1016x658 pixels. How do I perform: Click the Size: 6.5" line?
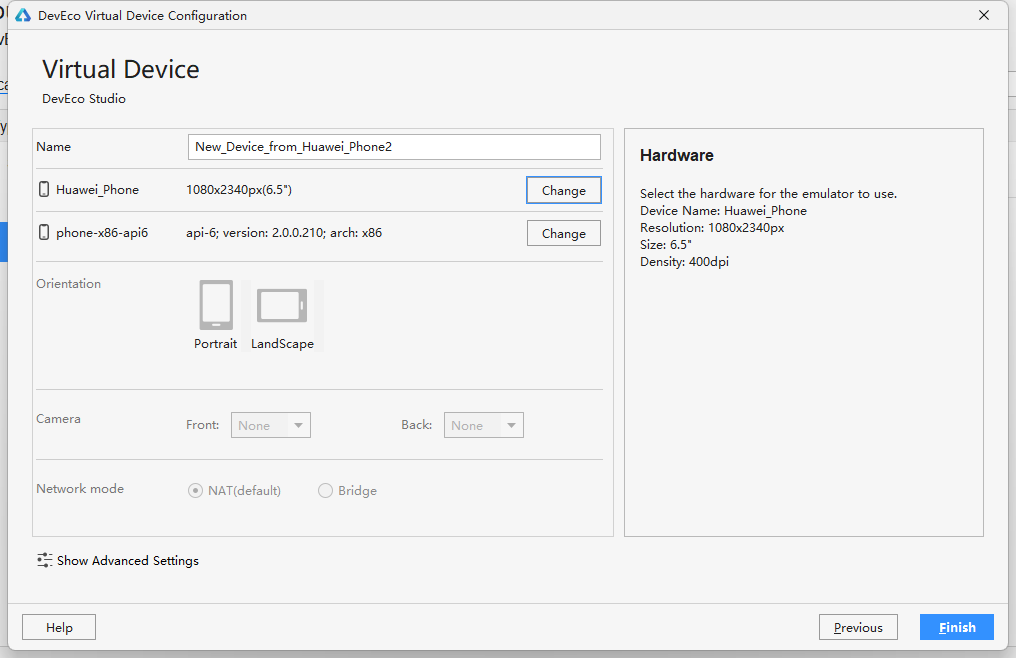(665, 244)
